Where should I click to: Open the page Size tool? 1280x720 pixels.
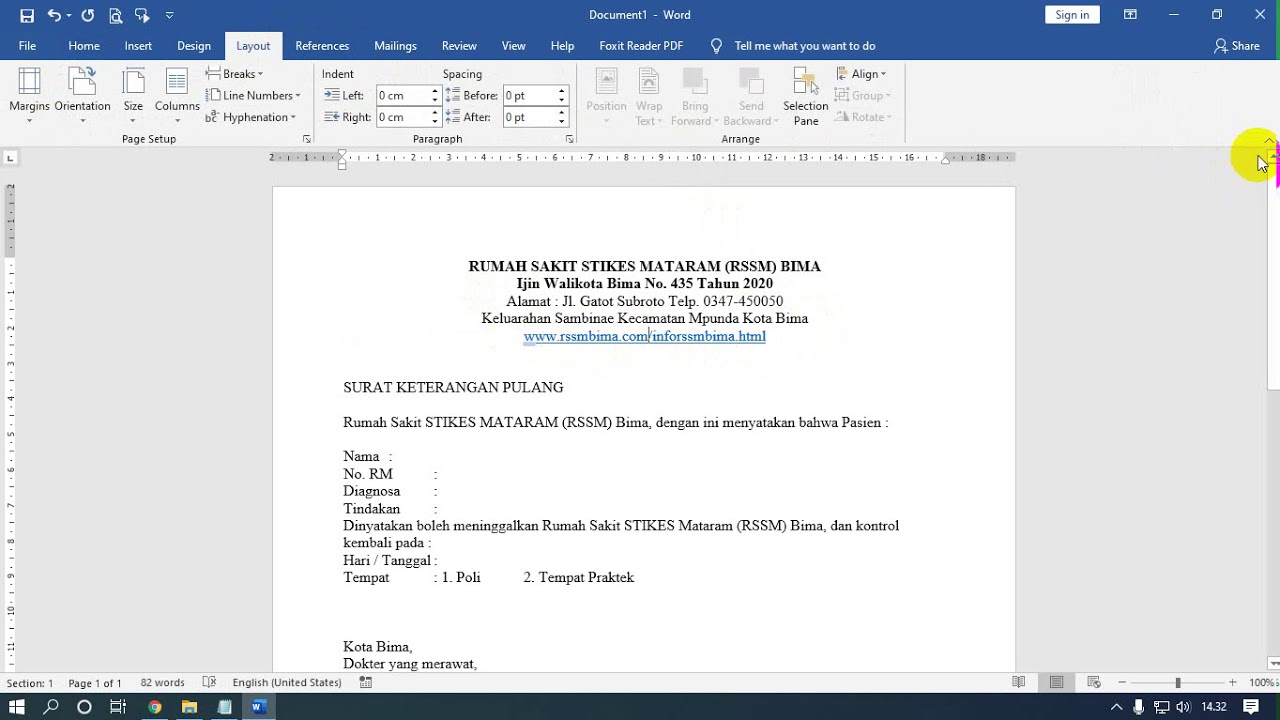pyautogui.click(x=133, y=96)
